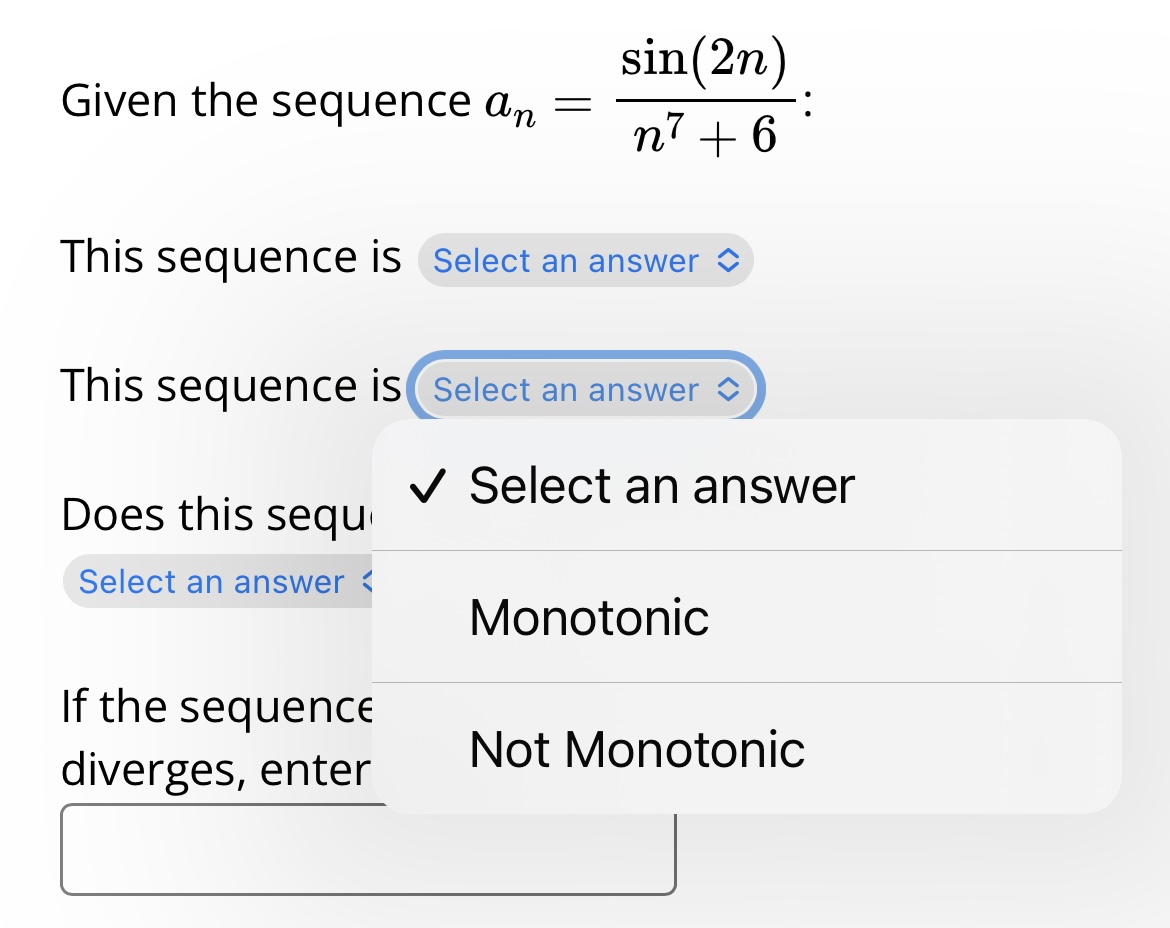1170x928 pixels.
Task: Choose Monotonic from the open menu
Action: tap(588, 617)
